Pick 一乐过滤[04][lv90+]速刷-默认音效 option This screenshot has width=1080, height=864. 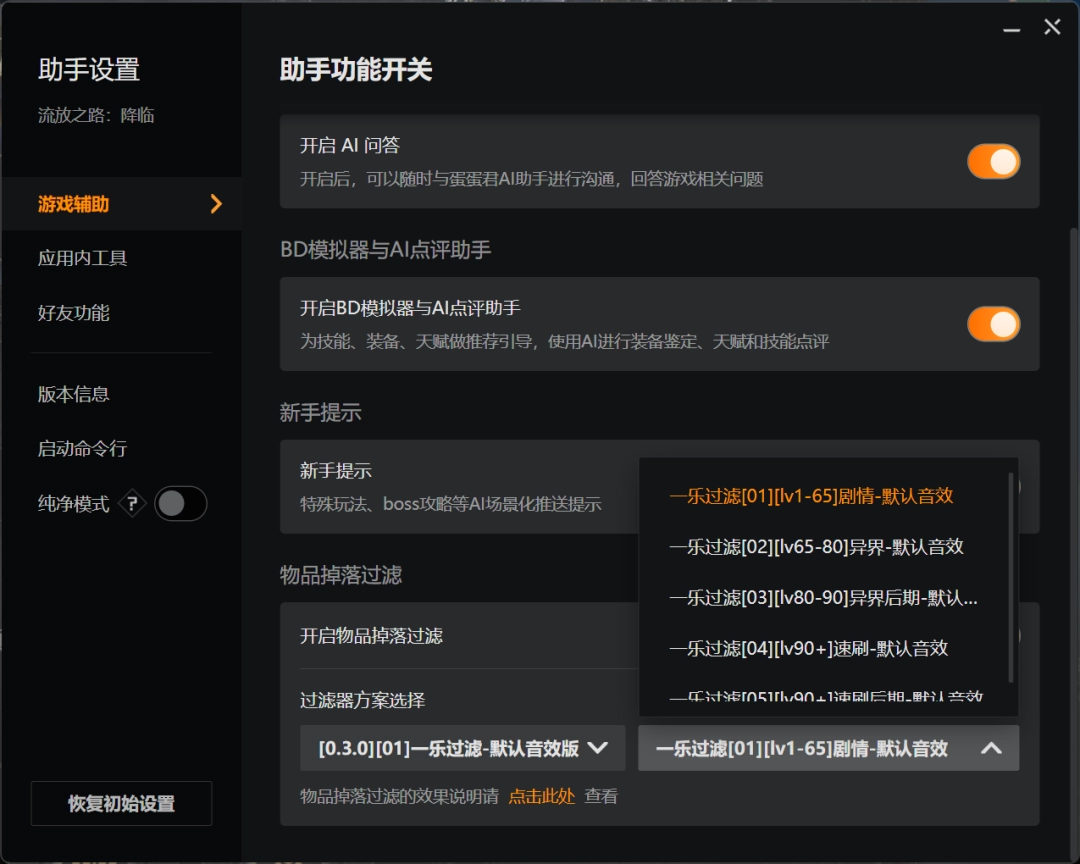click(x=808, y=648)
